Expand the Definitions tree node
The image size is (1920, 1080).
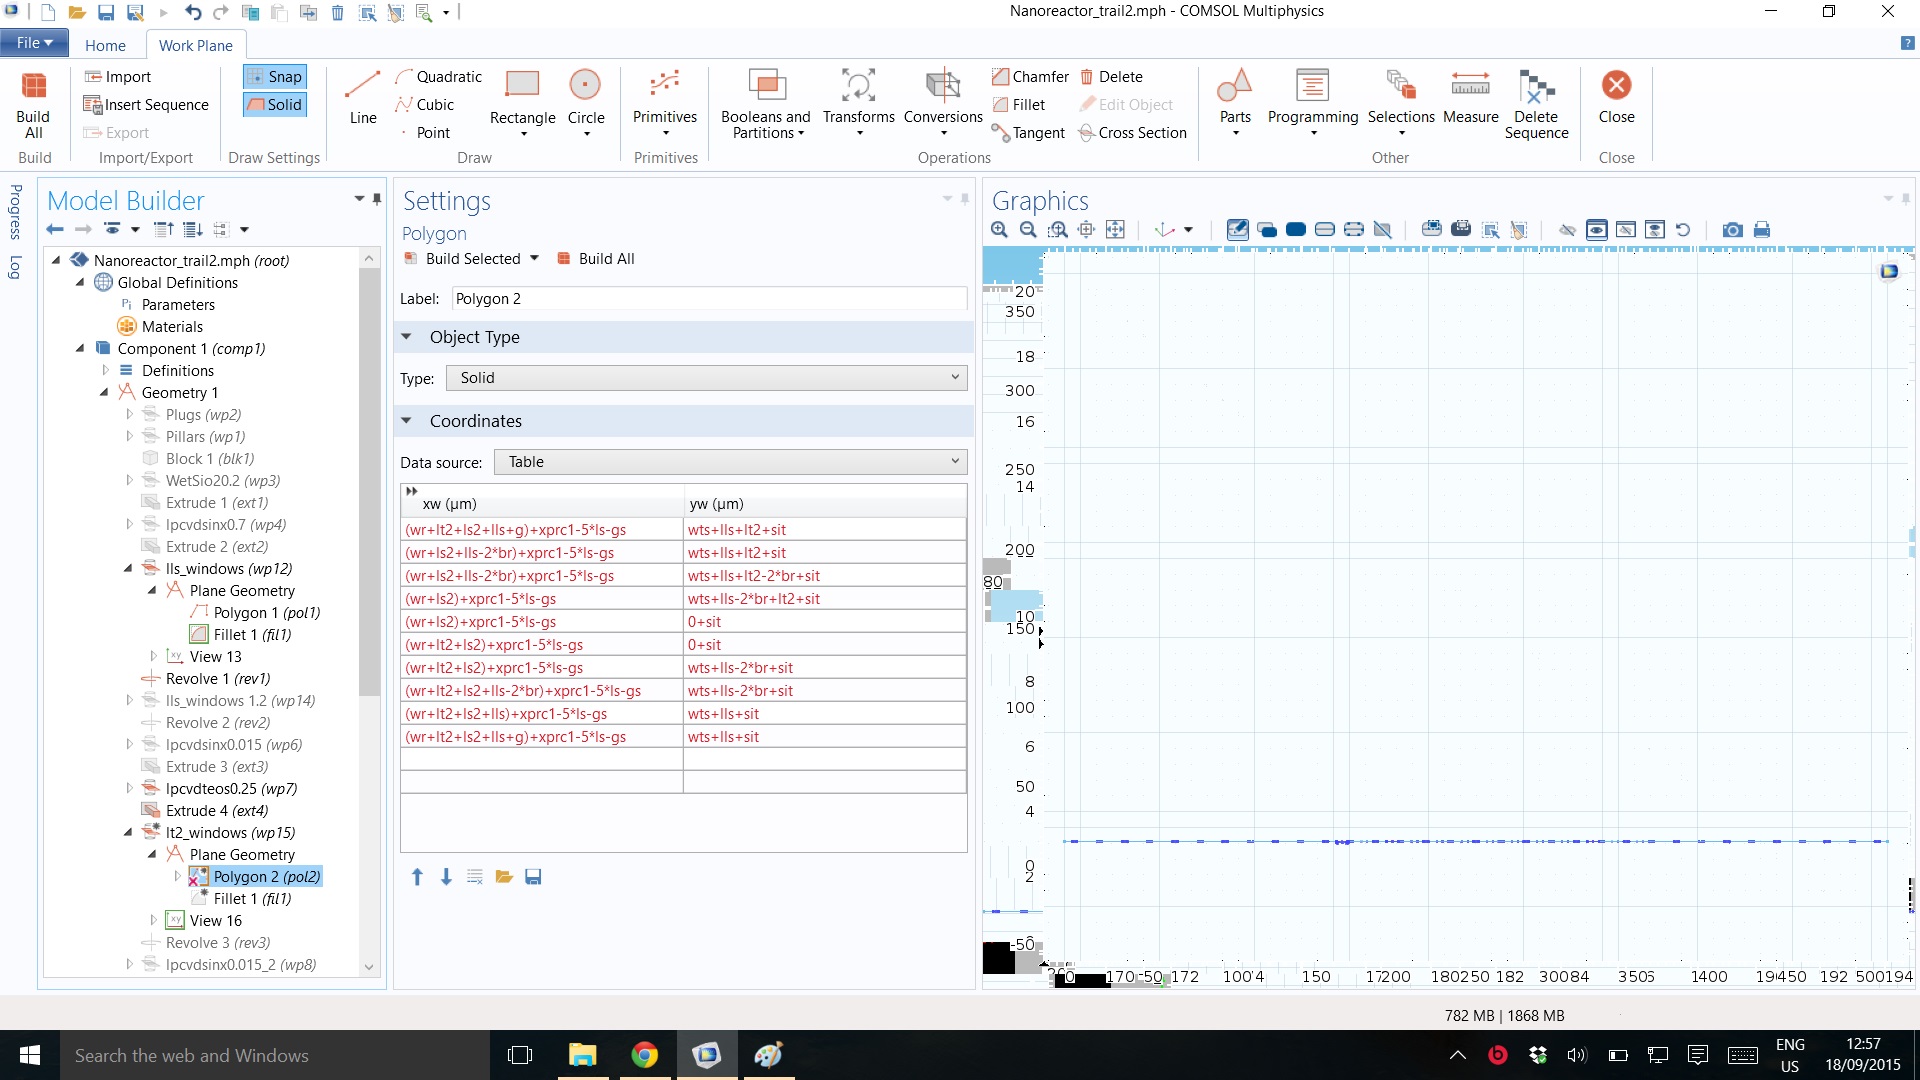point(105,371)
